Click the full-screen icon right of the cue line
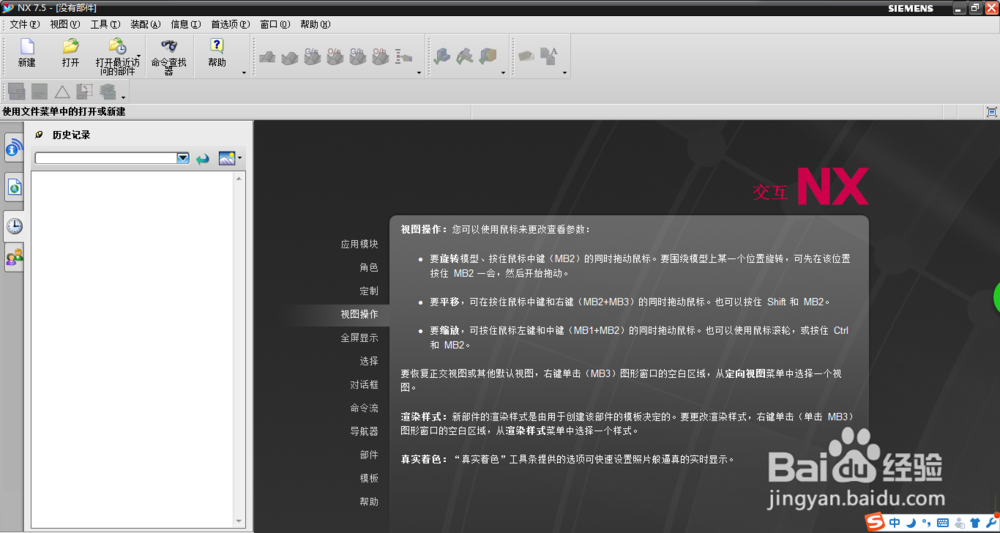This screenshot has width=1000, height=533. (x=991, y=112)
